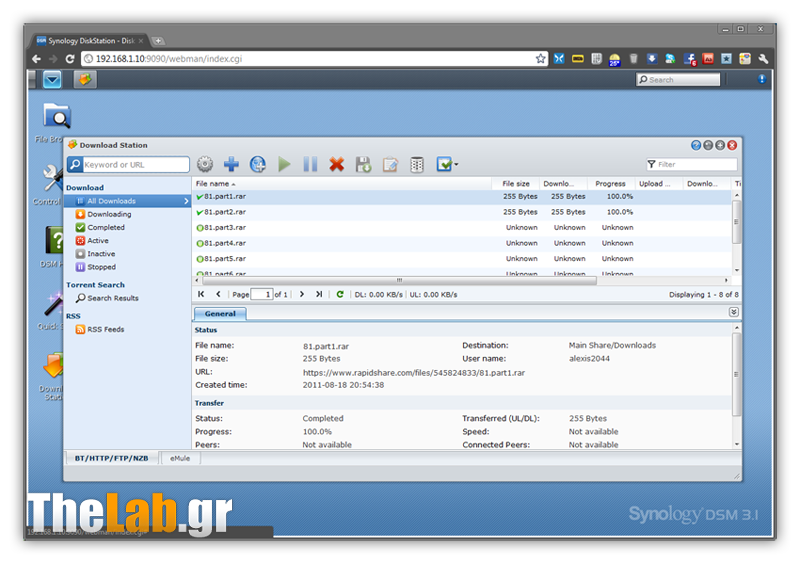
Task: Edit selected task with notepad icon
Action: click(390, 164)
